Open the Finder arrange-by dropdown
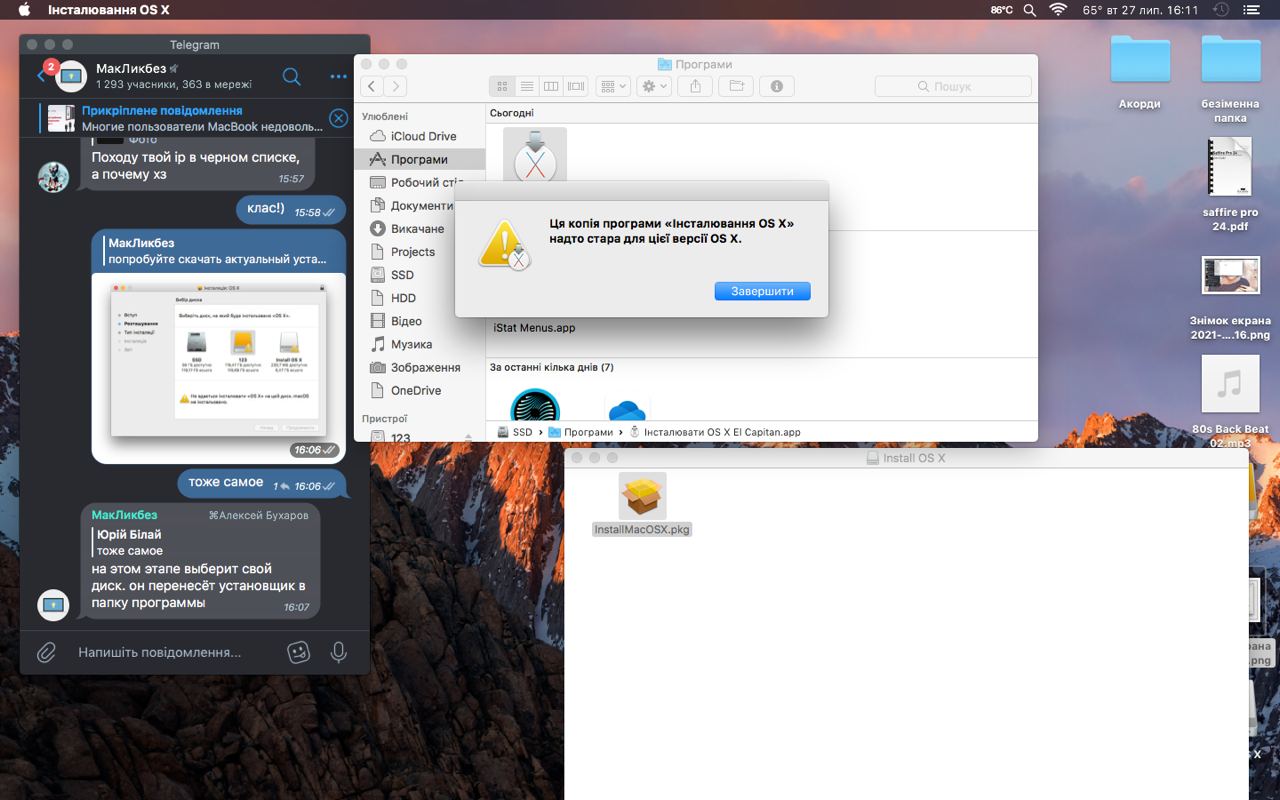The image size is (1280, 800). pyautogui.click(x=613, y=86)
